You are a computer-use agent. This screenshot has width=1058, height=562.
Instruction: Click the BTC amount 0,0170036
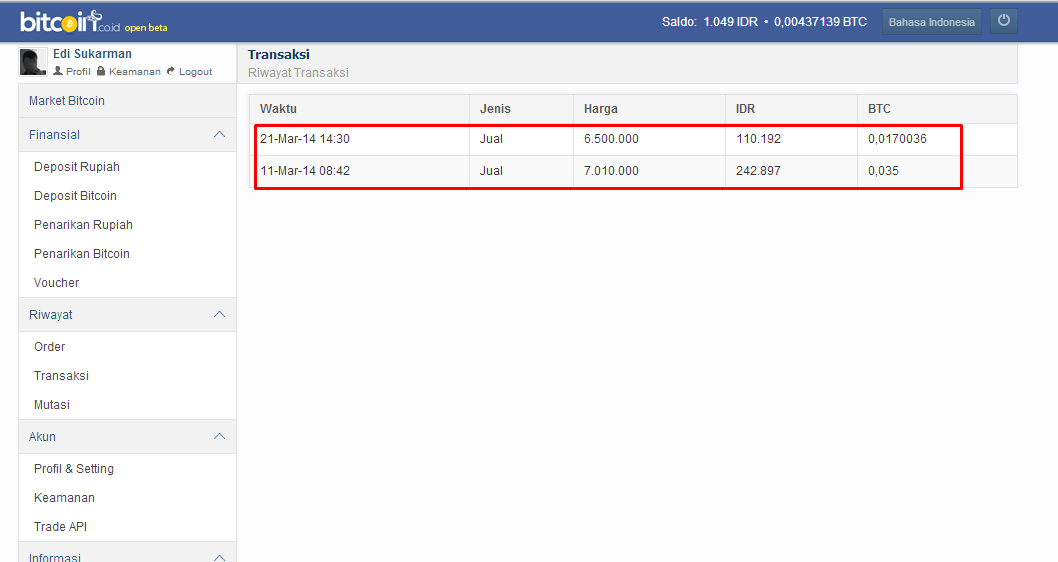(897, 139)
